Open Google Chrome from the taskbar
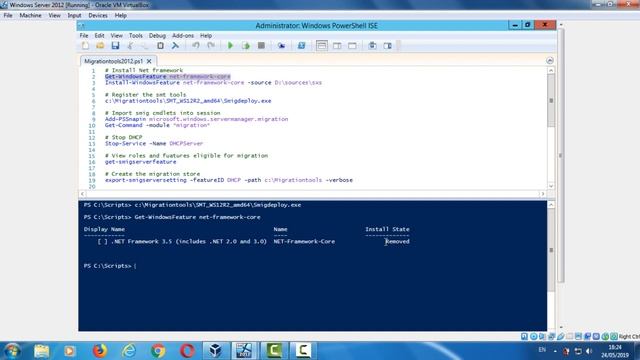 point(158,351)
